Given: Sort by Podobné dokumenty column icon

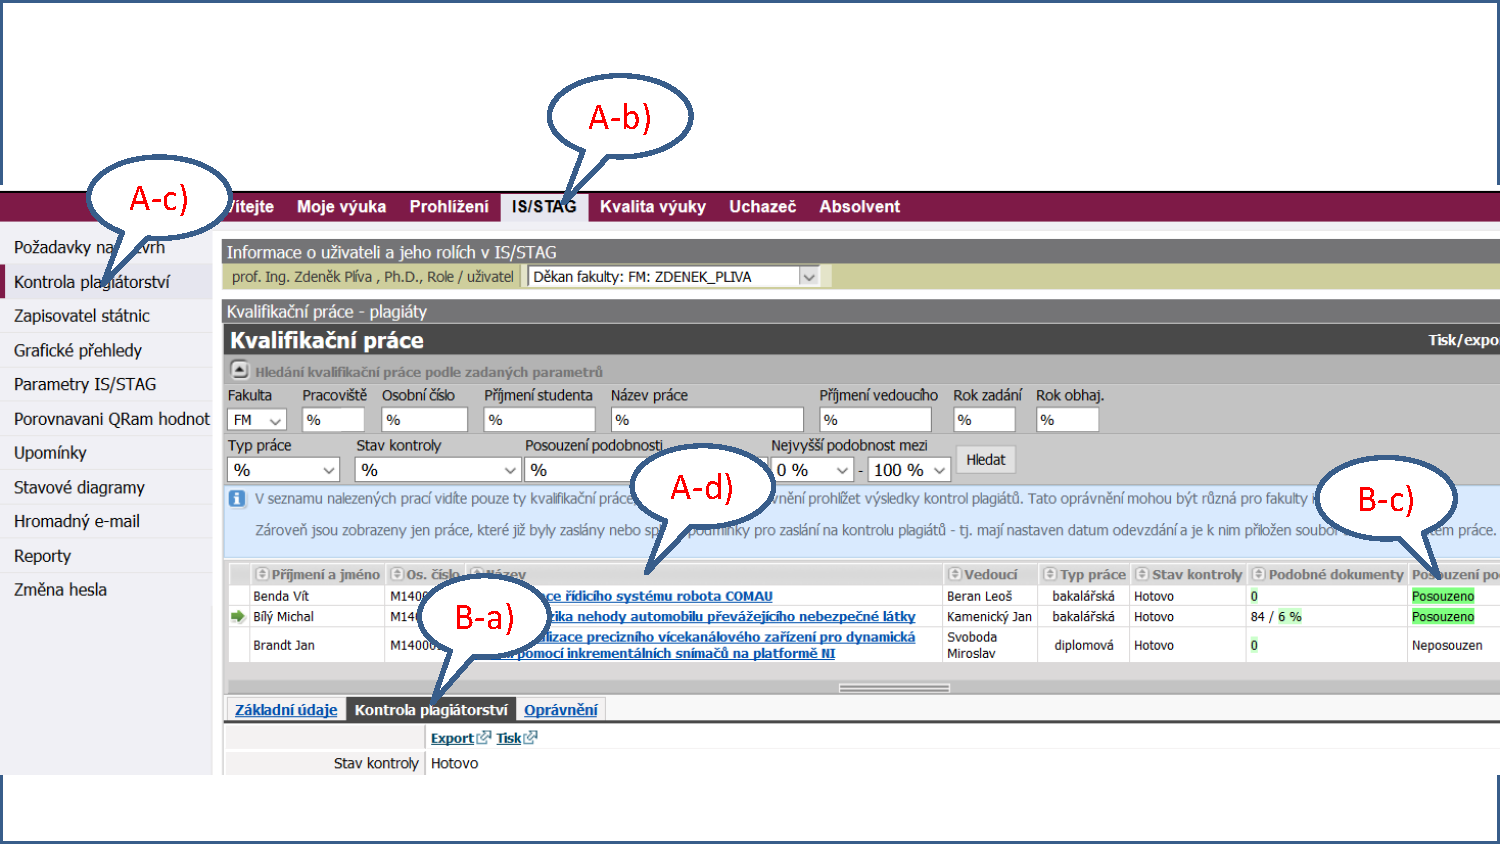Looking at the screenshot, I should pos(1259,574).
